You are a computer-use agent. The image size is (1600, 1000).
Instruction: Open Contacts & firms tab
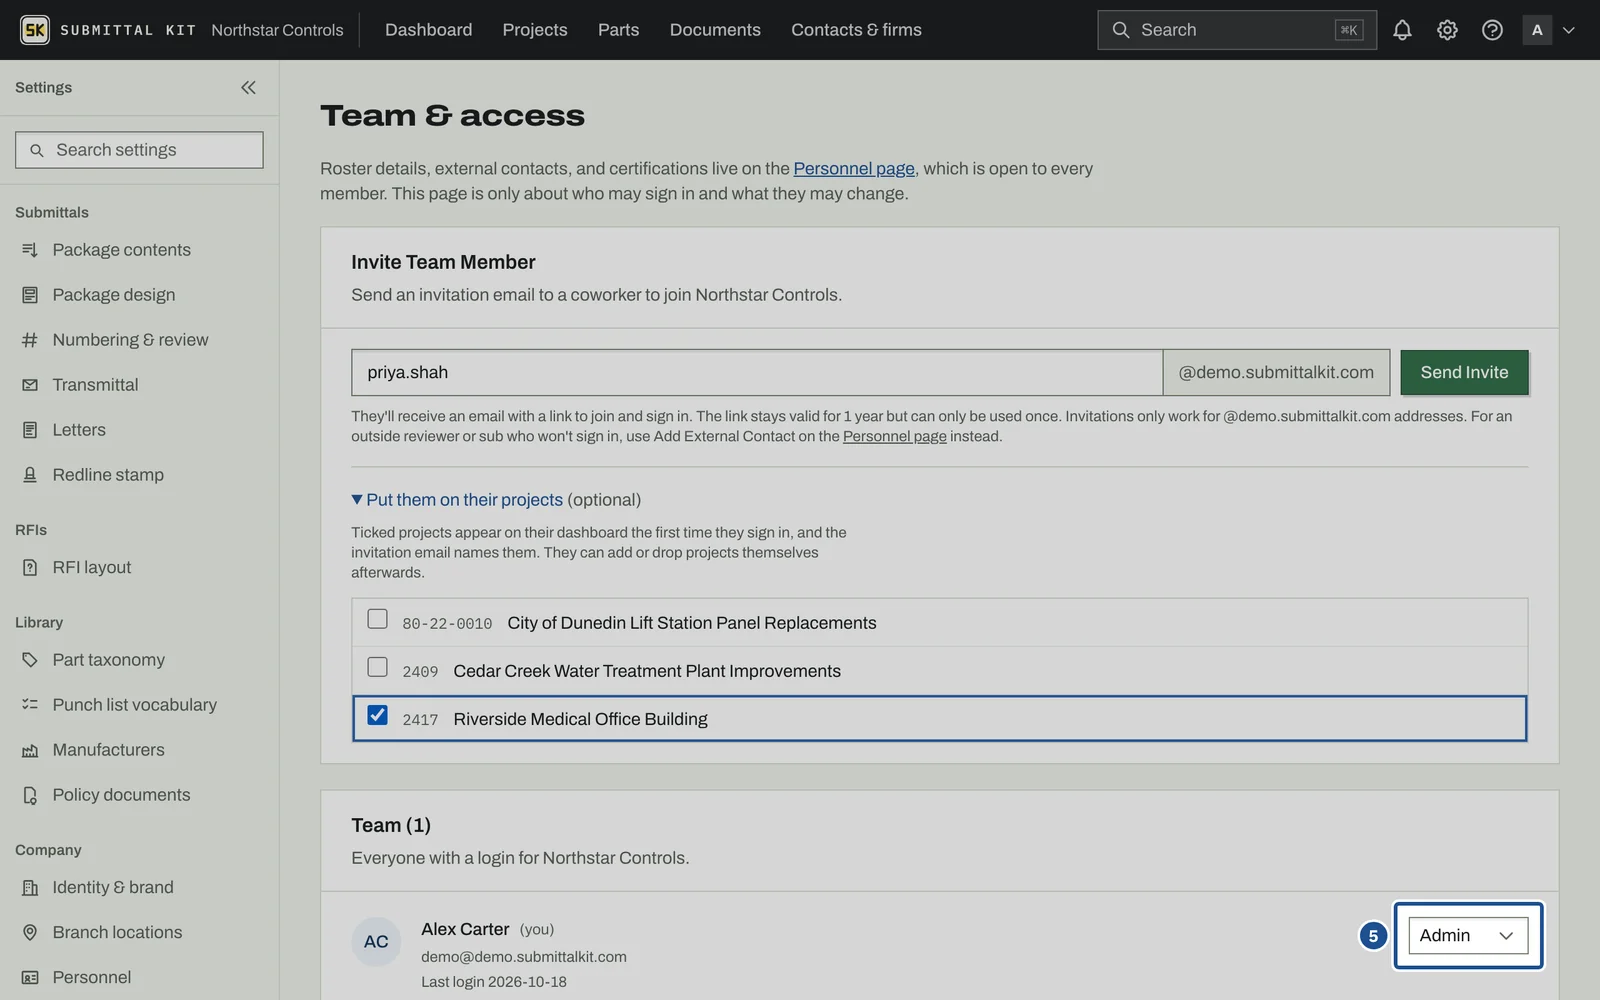point(856,30)
